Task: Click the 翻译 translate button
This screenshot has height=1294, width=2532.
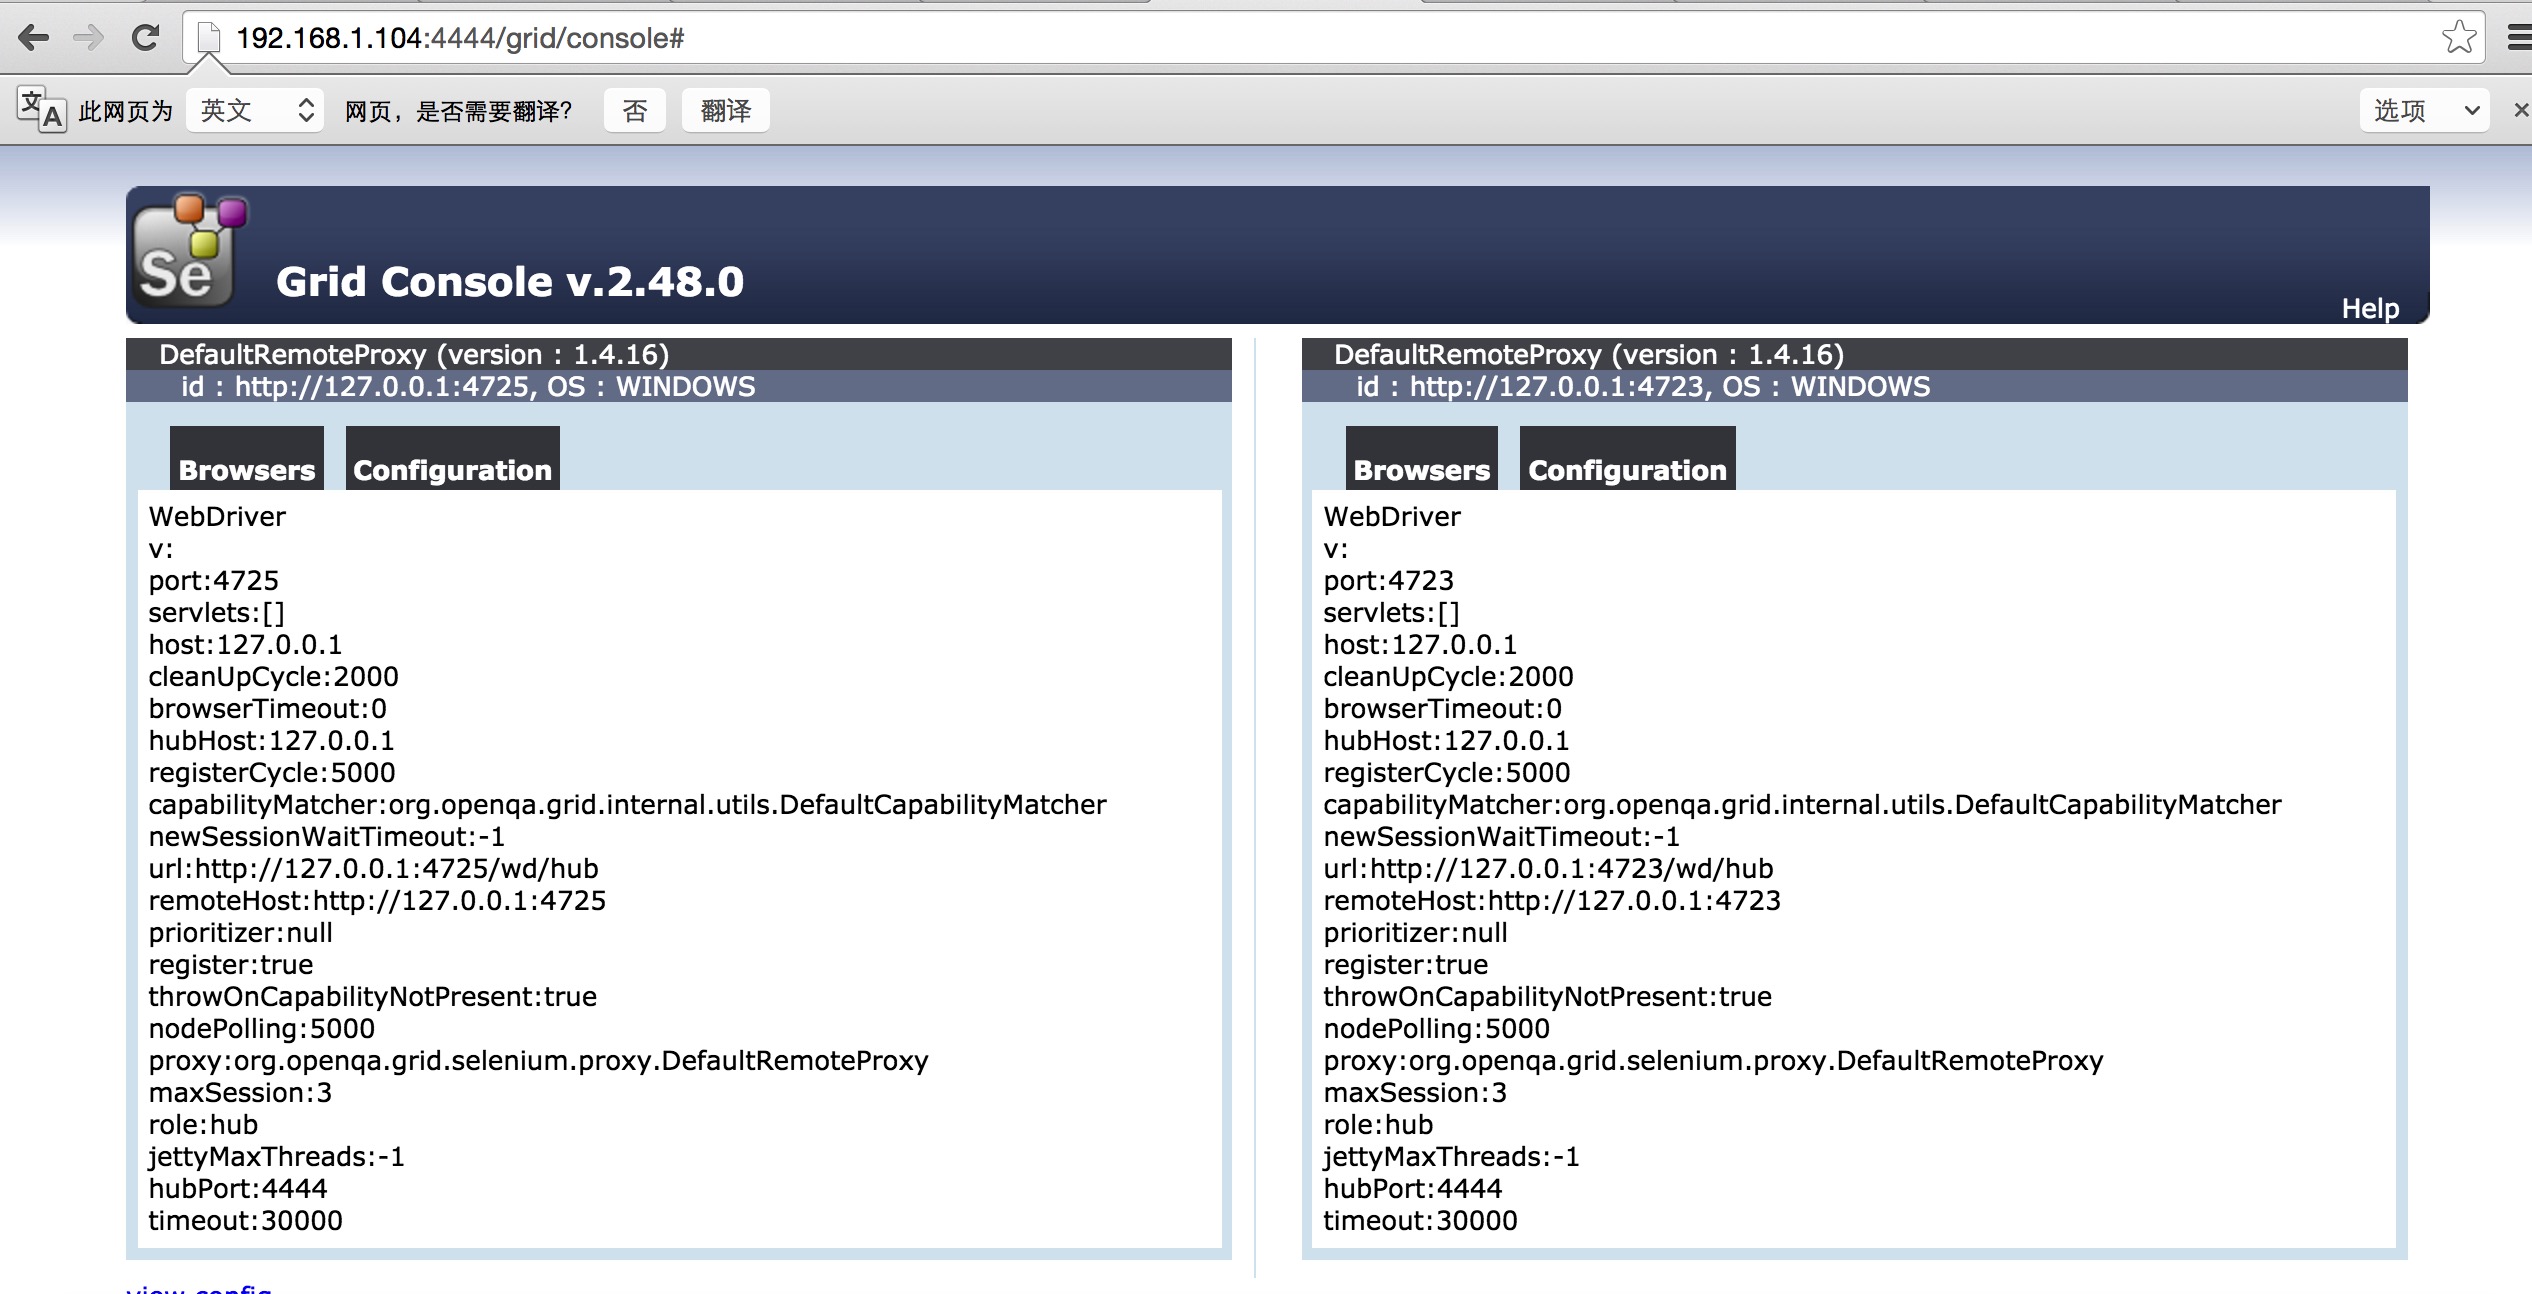Action: click(x=726, y=110)
